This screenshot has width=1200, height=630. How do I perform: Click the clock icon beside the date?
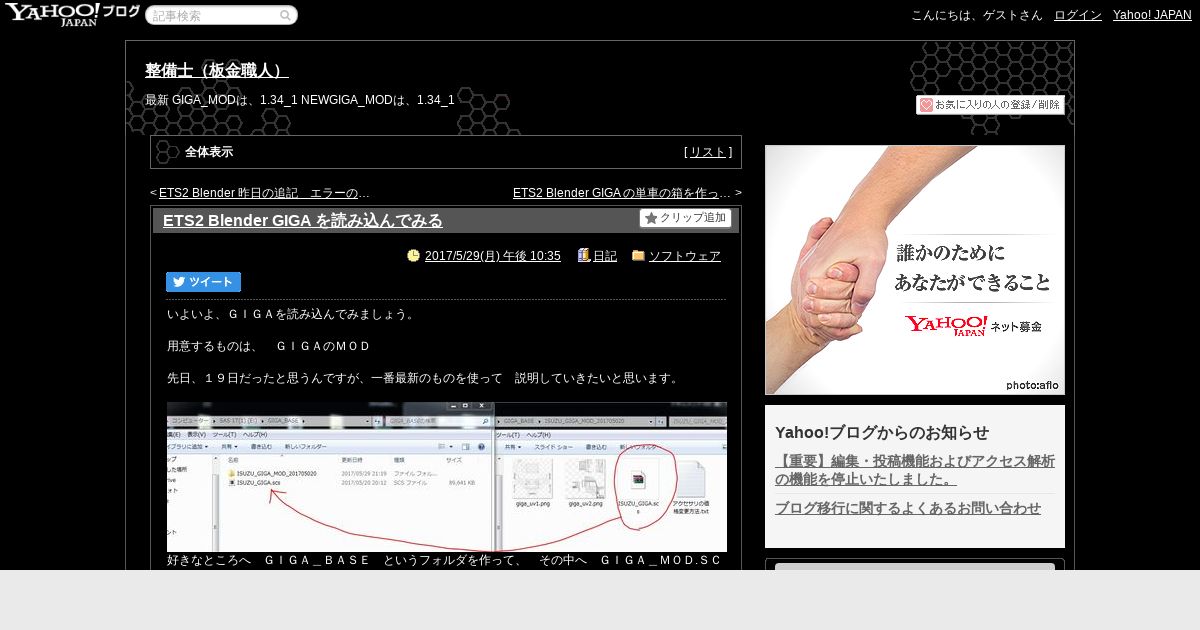point(413,256)
